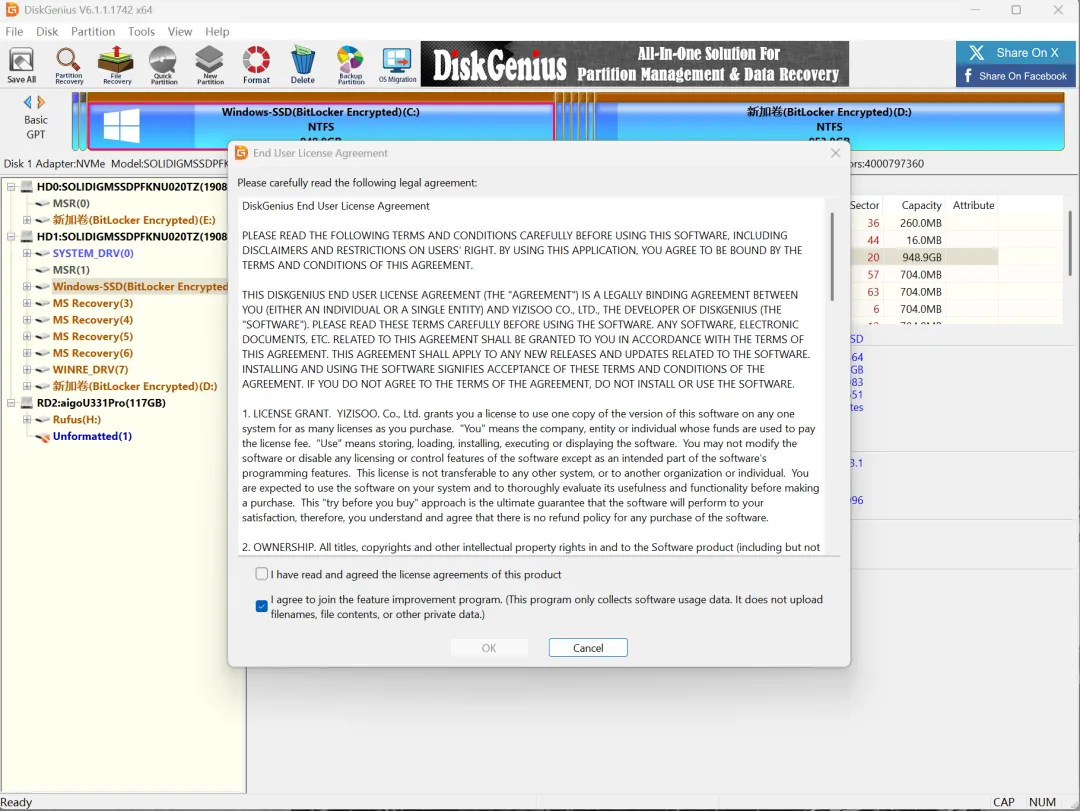Screen dimensions: 1080x811
Task: Click the disabled OK button
Action: [489, 648]
